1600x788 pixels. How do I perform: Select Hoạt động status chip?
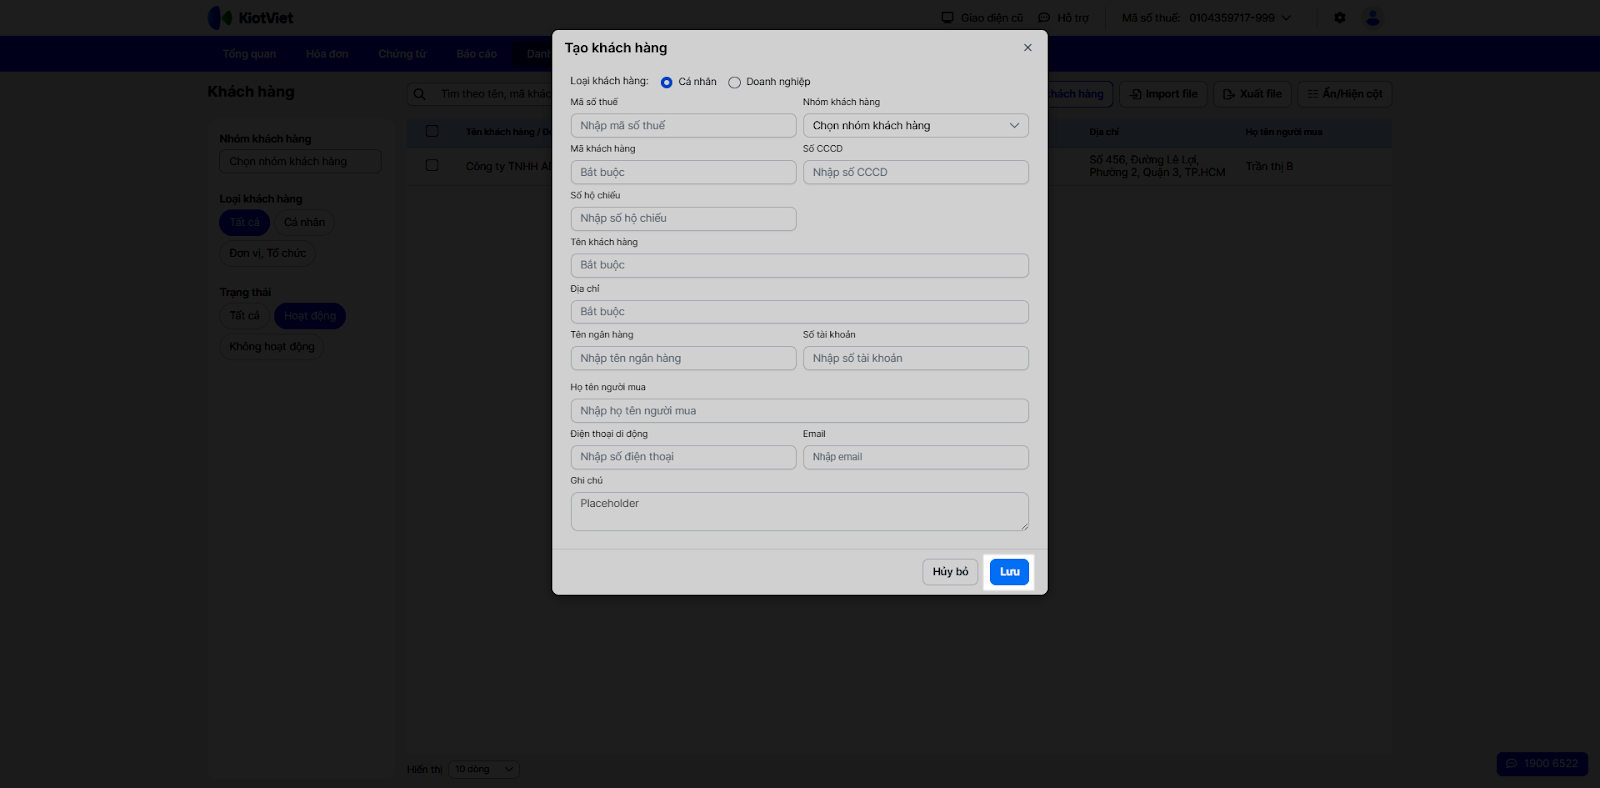point(310,316)
